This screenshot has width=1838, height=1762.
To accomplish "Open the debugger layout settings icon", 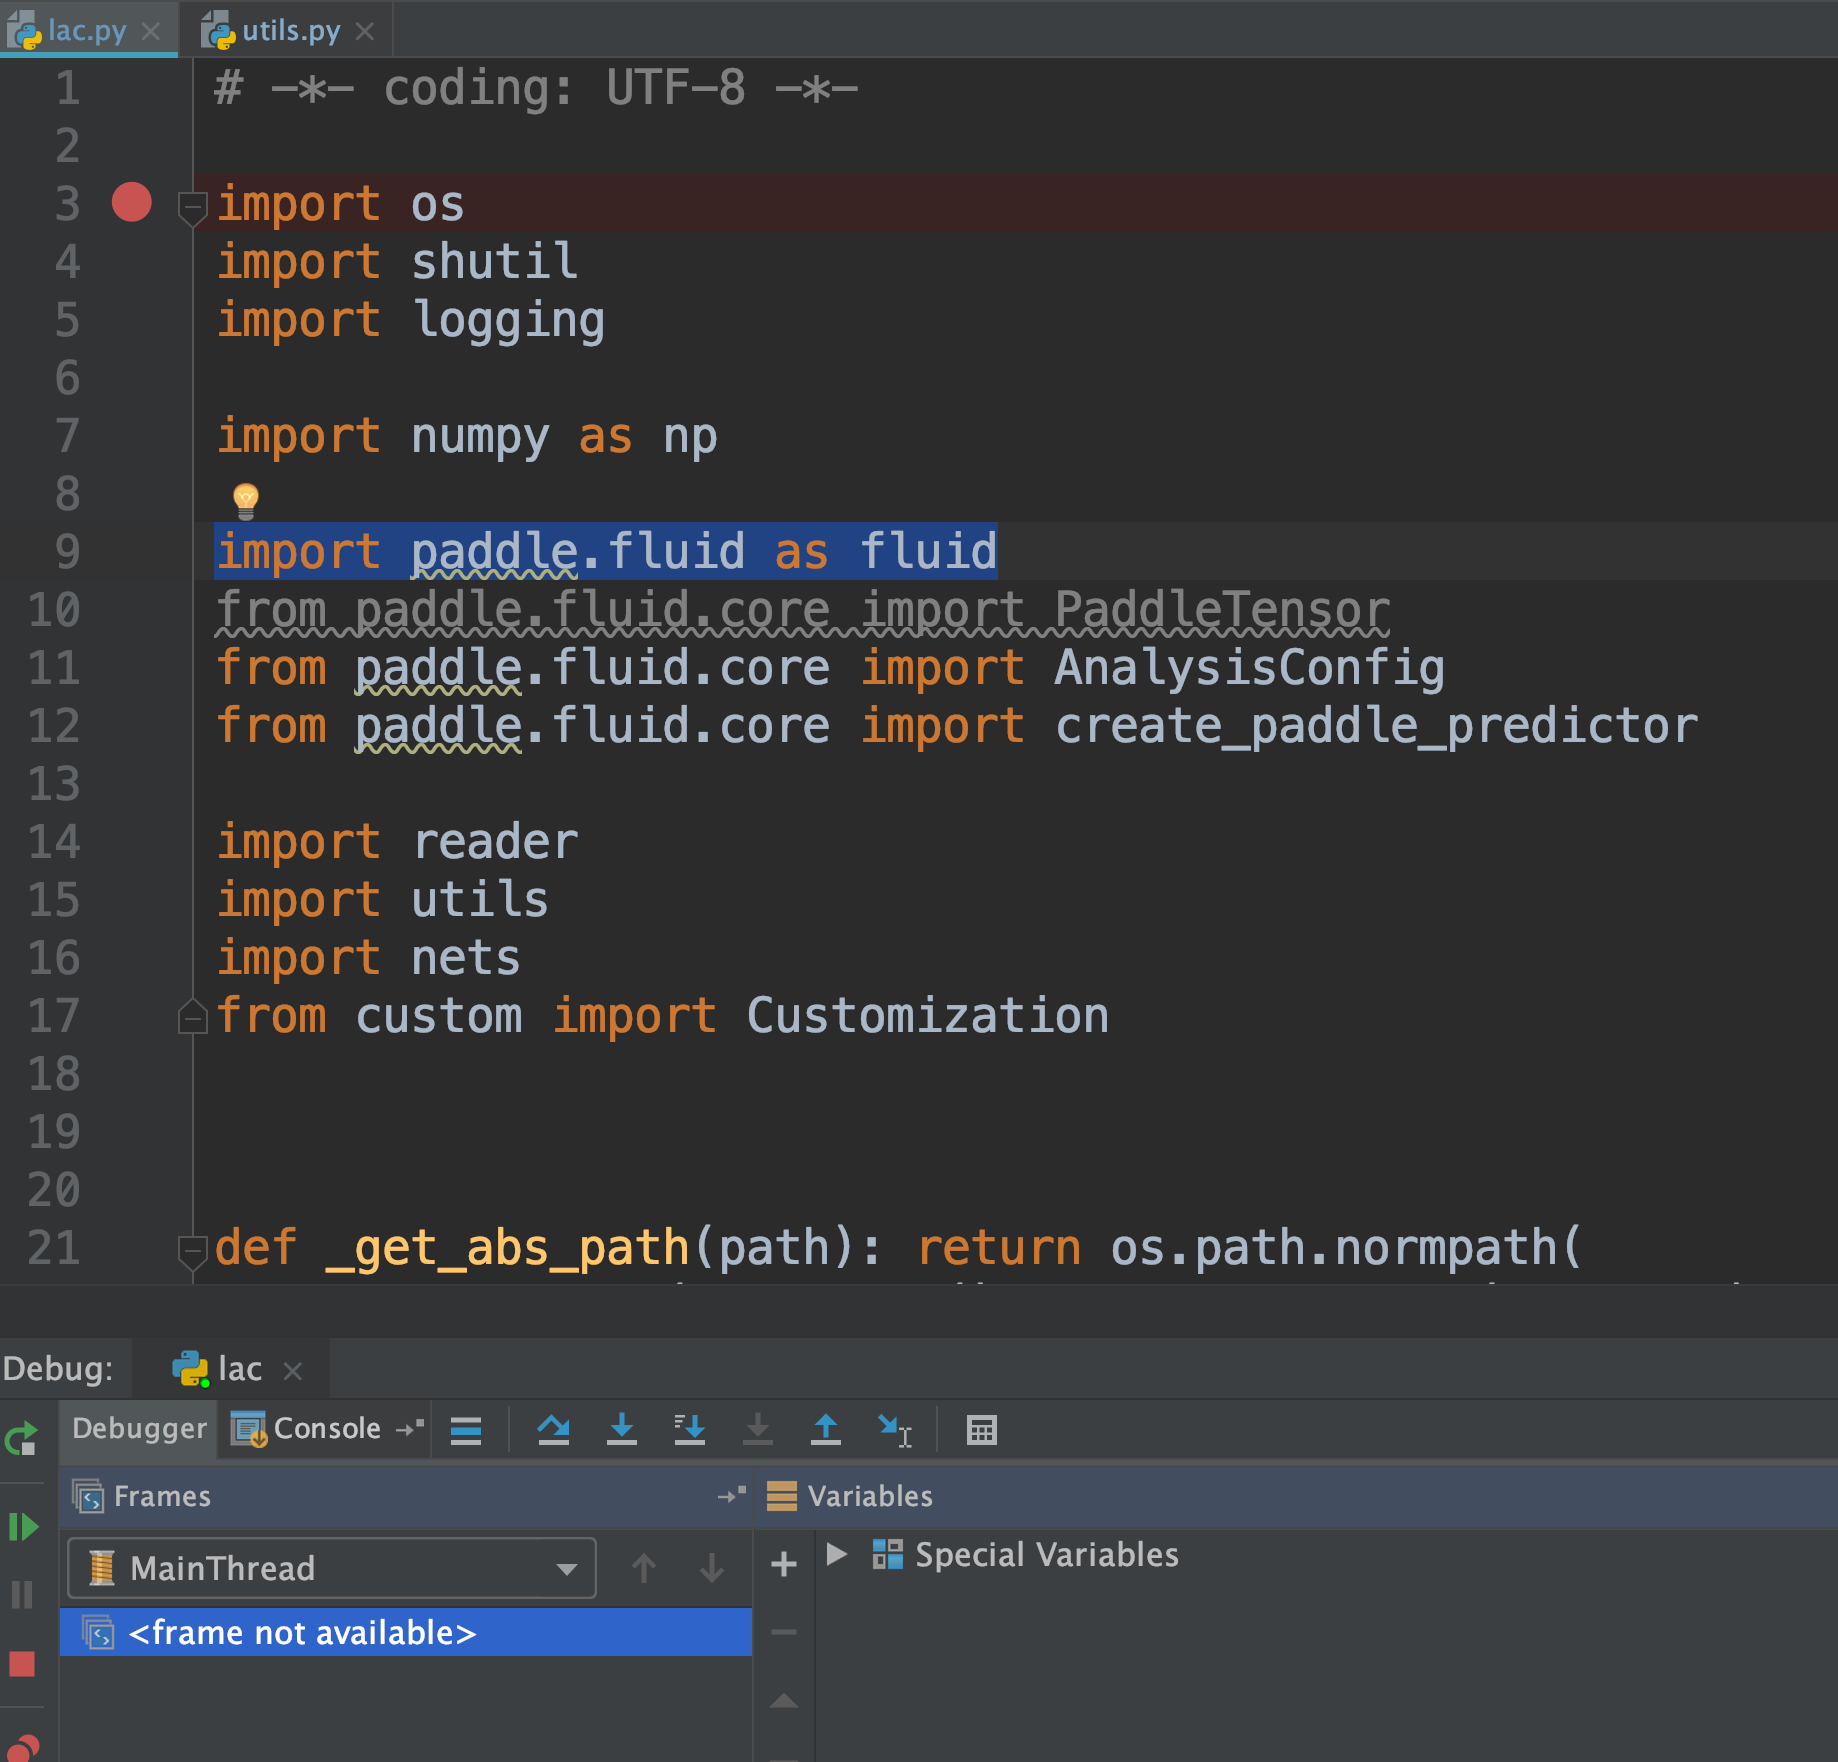I will coord(981,1428).
